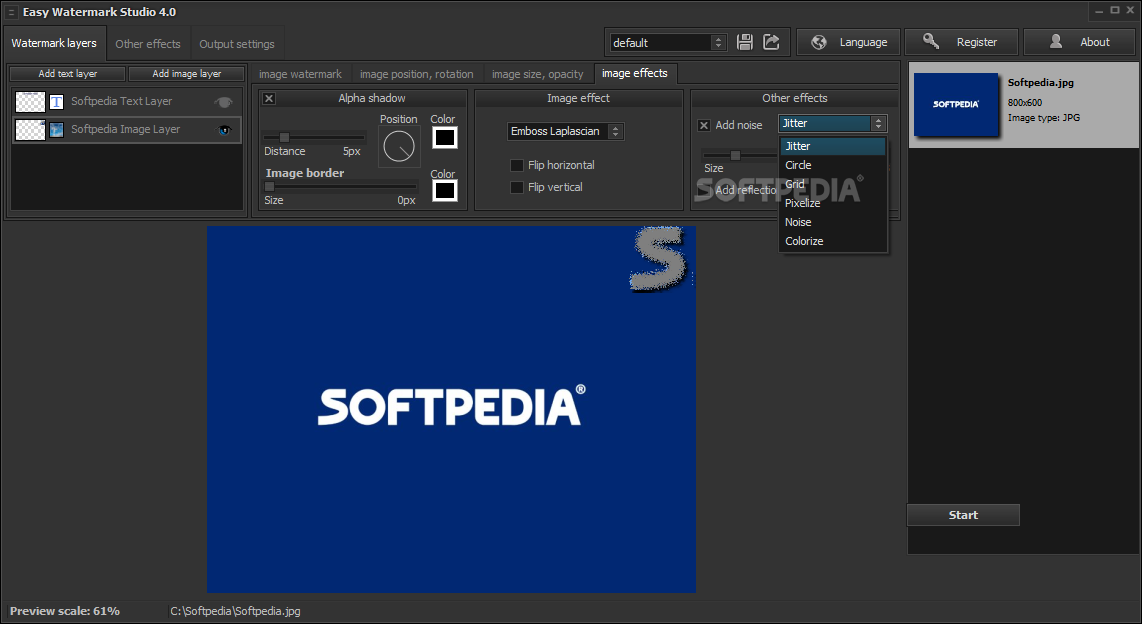Select the image effects tab
This screenshot has width=1142, height=624.
coord(634,74)
